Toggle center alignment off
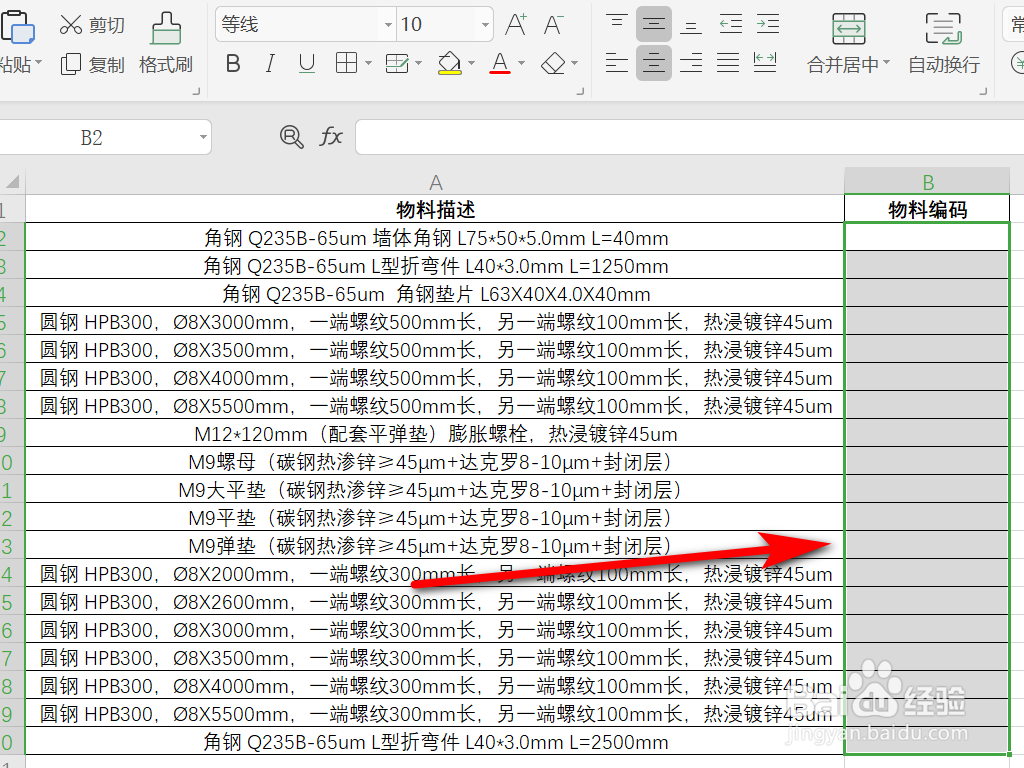 coord(653,62)
